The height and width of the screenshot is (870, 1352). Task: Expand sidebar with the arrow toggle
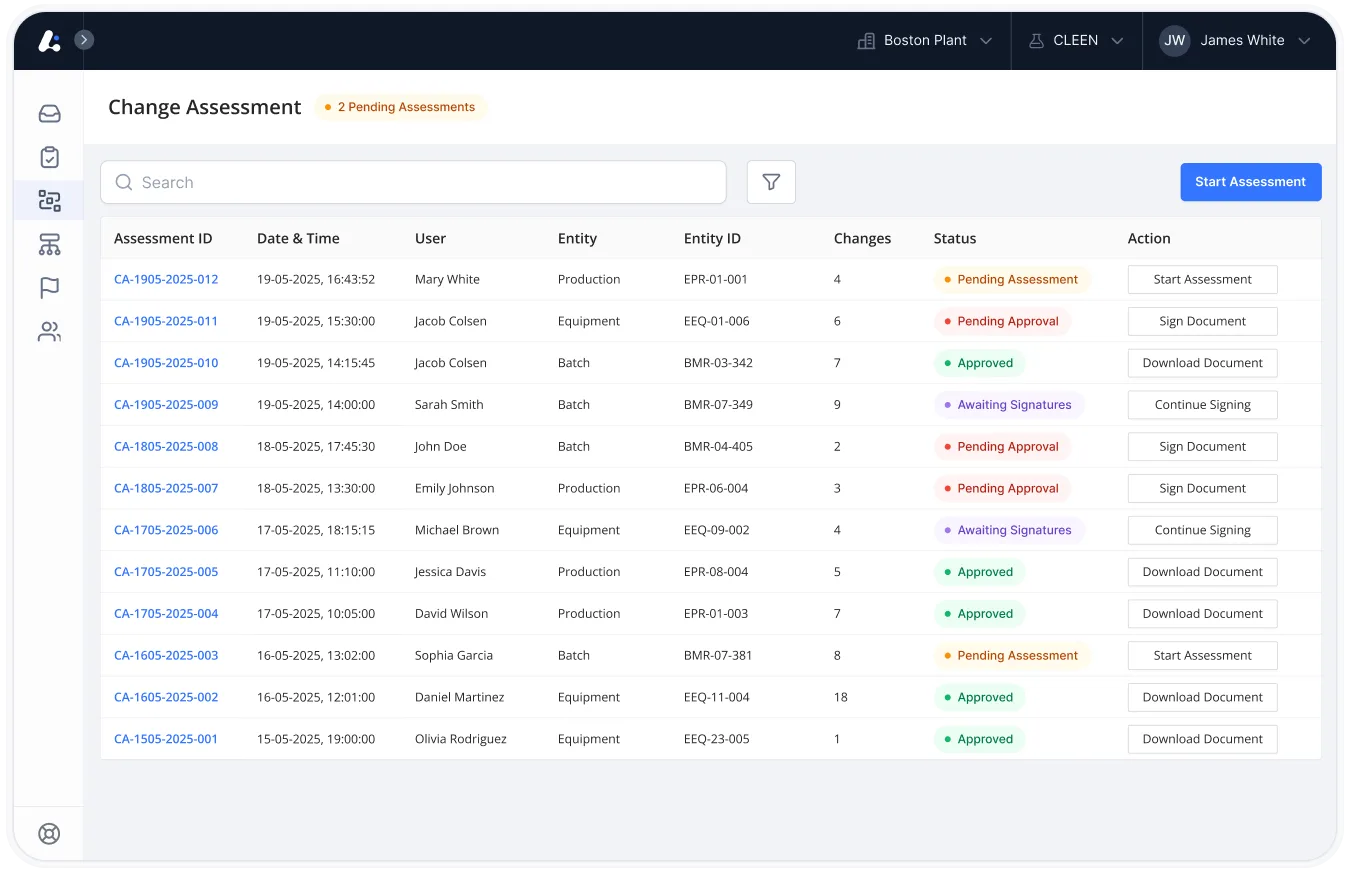point(85,40)
